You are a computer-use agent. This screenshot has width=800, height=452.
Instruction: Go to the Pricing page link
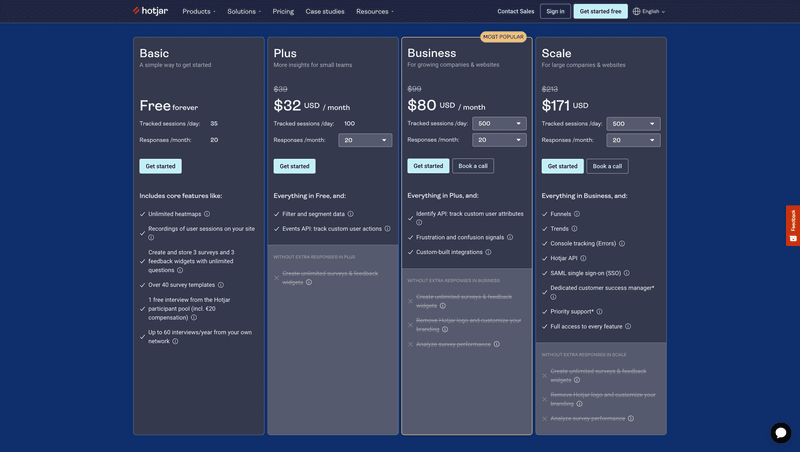[x=283, y=11]
